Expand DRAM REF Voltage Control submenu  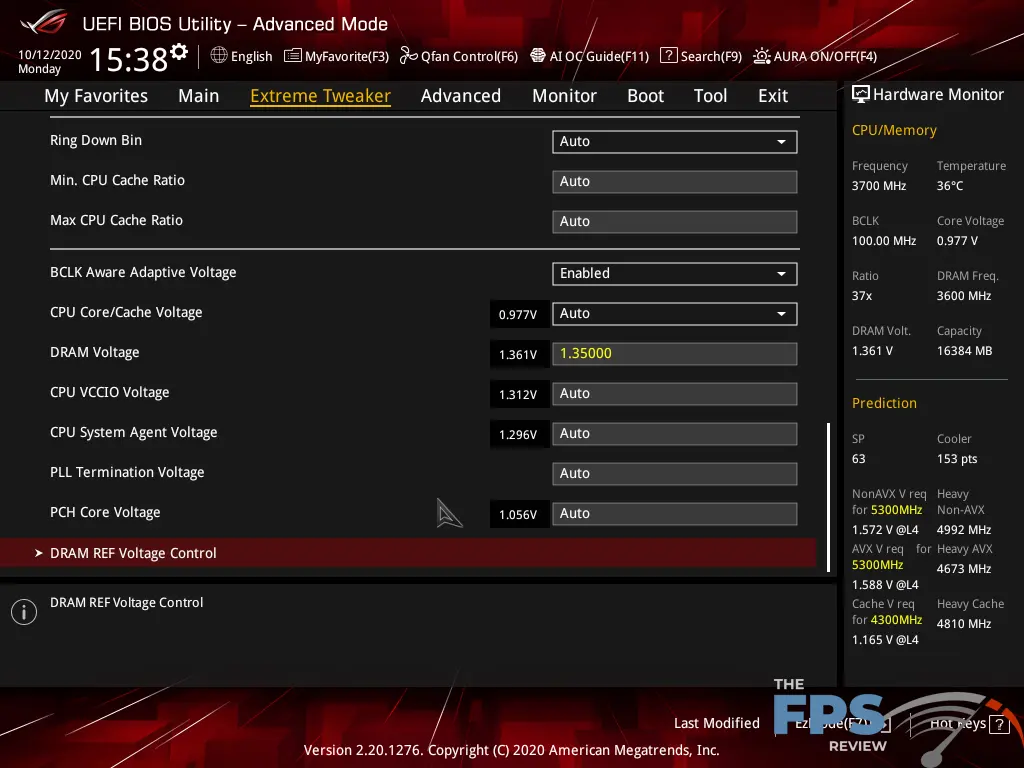(x=408, y=553)
